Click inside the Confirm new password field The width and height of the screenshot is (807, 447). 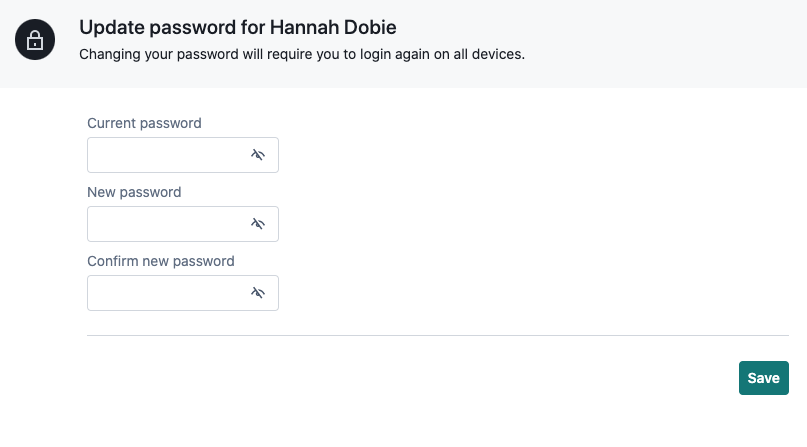pos(183,293)
